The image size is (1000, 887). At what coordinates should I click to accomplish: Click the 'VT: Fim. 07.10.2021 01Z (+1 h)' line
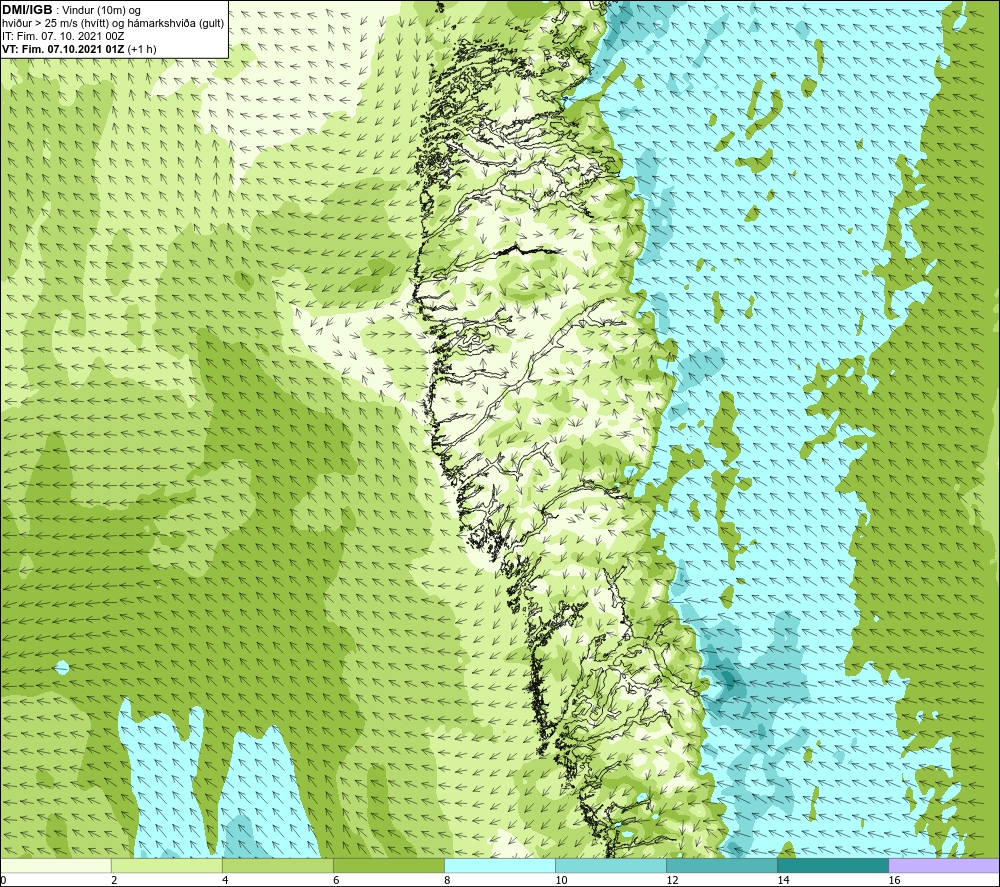click(79, 49)
